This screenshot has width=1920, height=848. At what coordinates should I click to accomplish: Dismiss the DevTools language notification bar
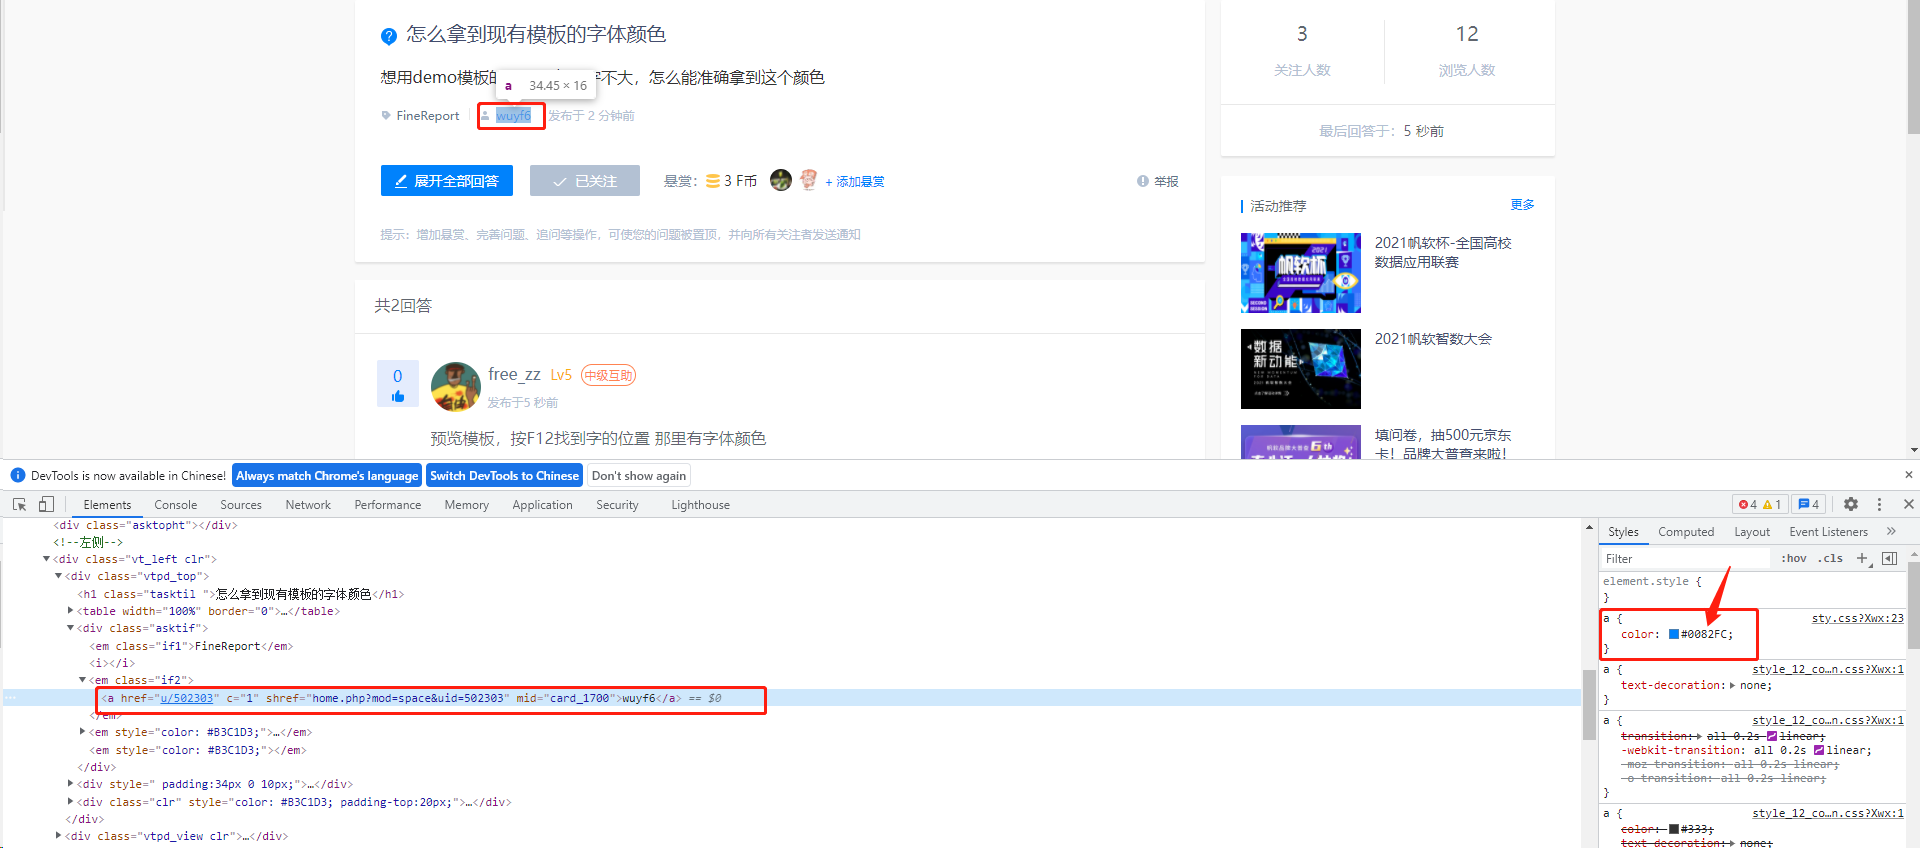point(1908,475)
